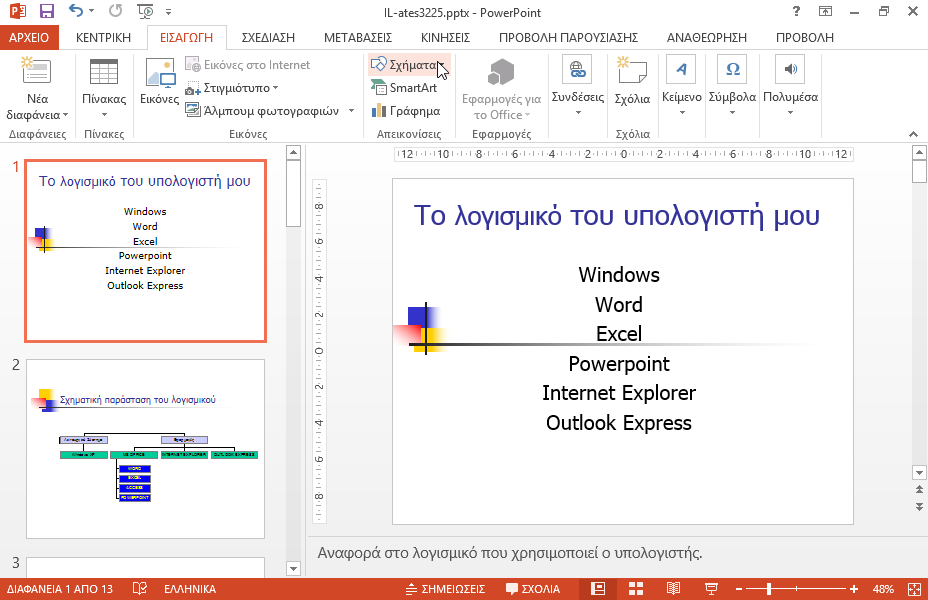Add a comment with Σχόλια icon

[632, 82]
